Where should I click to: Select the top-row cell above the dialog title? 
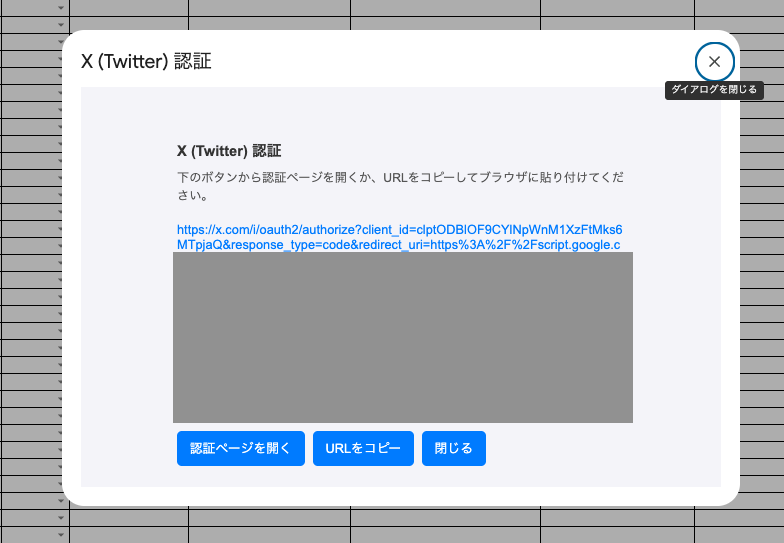(x=128, y=8)
